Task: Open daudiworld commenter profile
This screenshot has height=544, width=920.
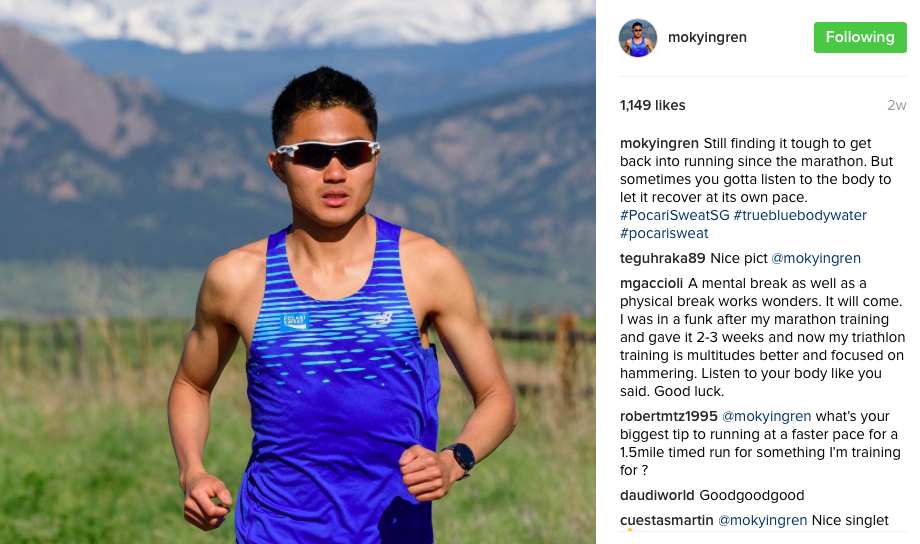Action: (x=657, y=495)
